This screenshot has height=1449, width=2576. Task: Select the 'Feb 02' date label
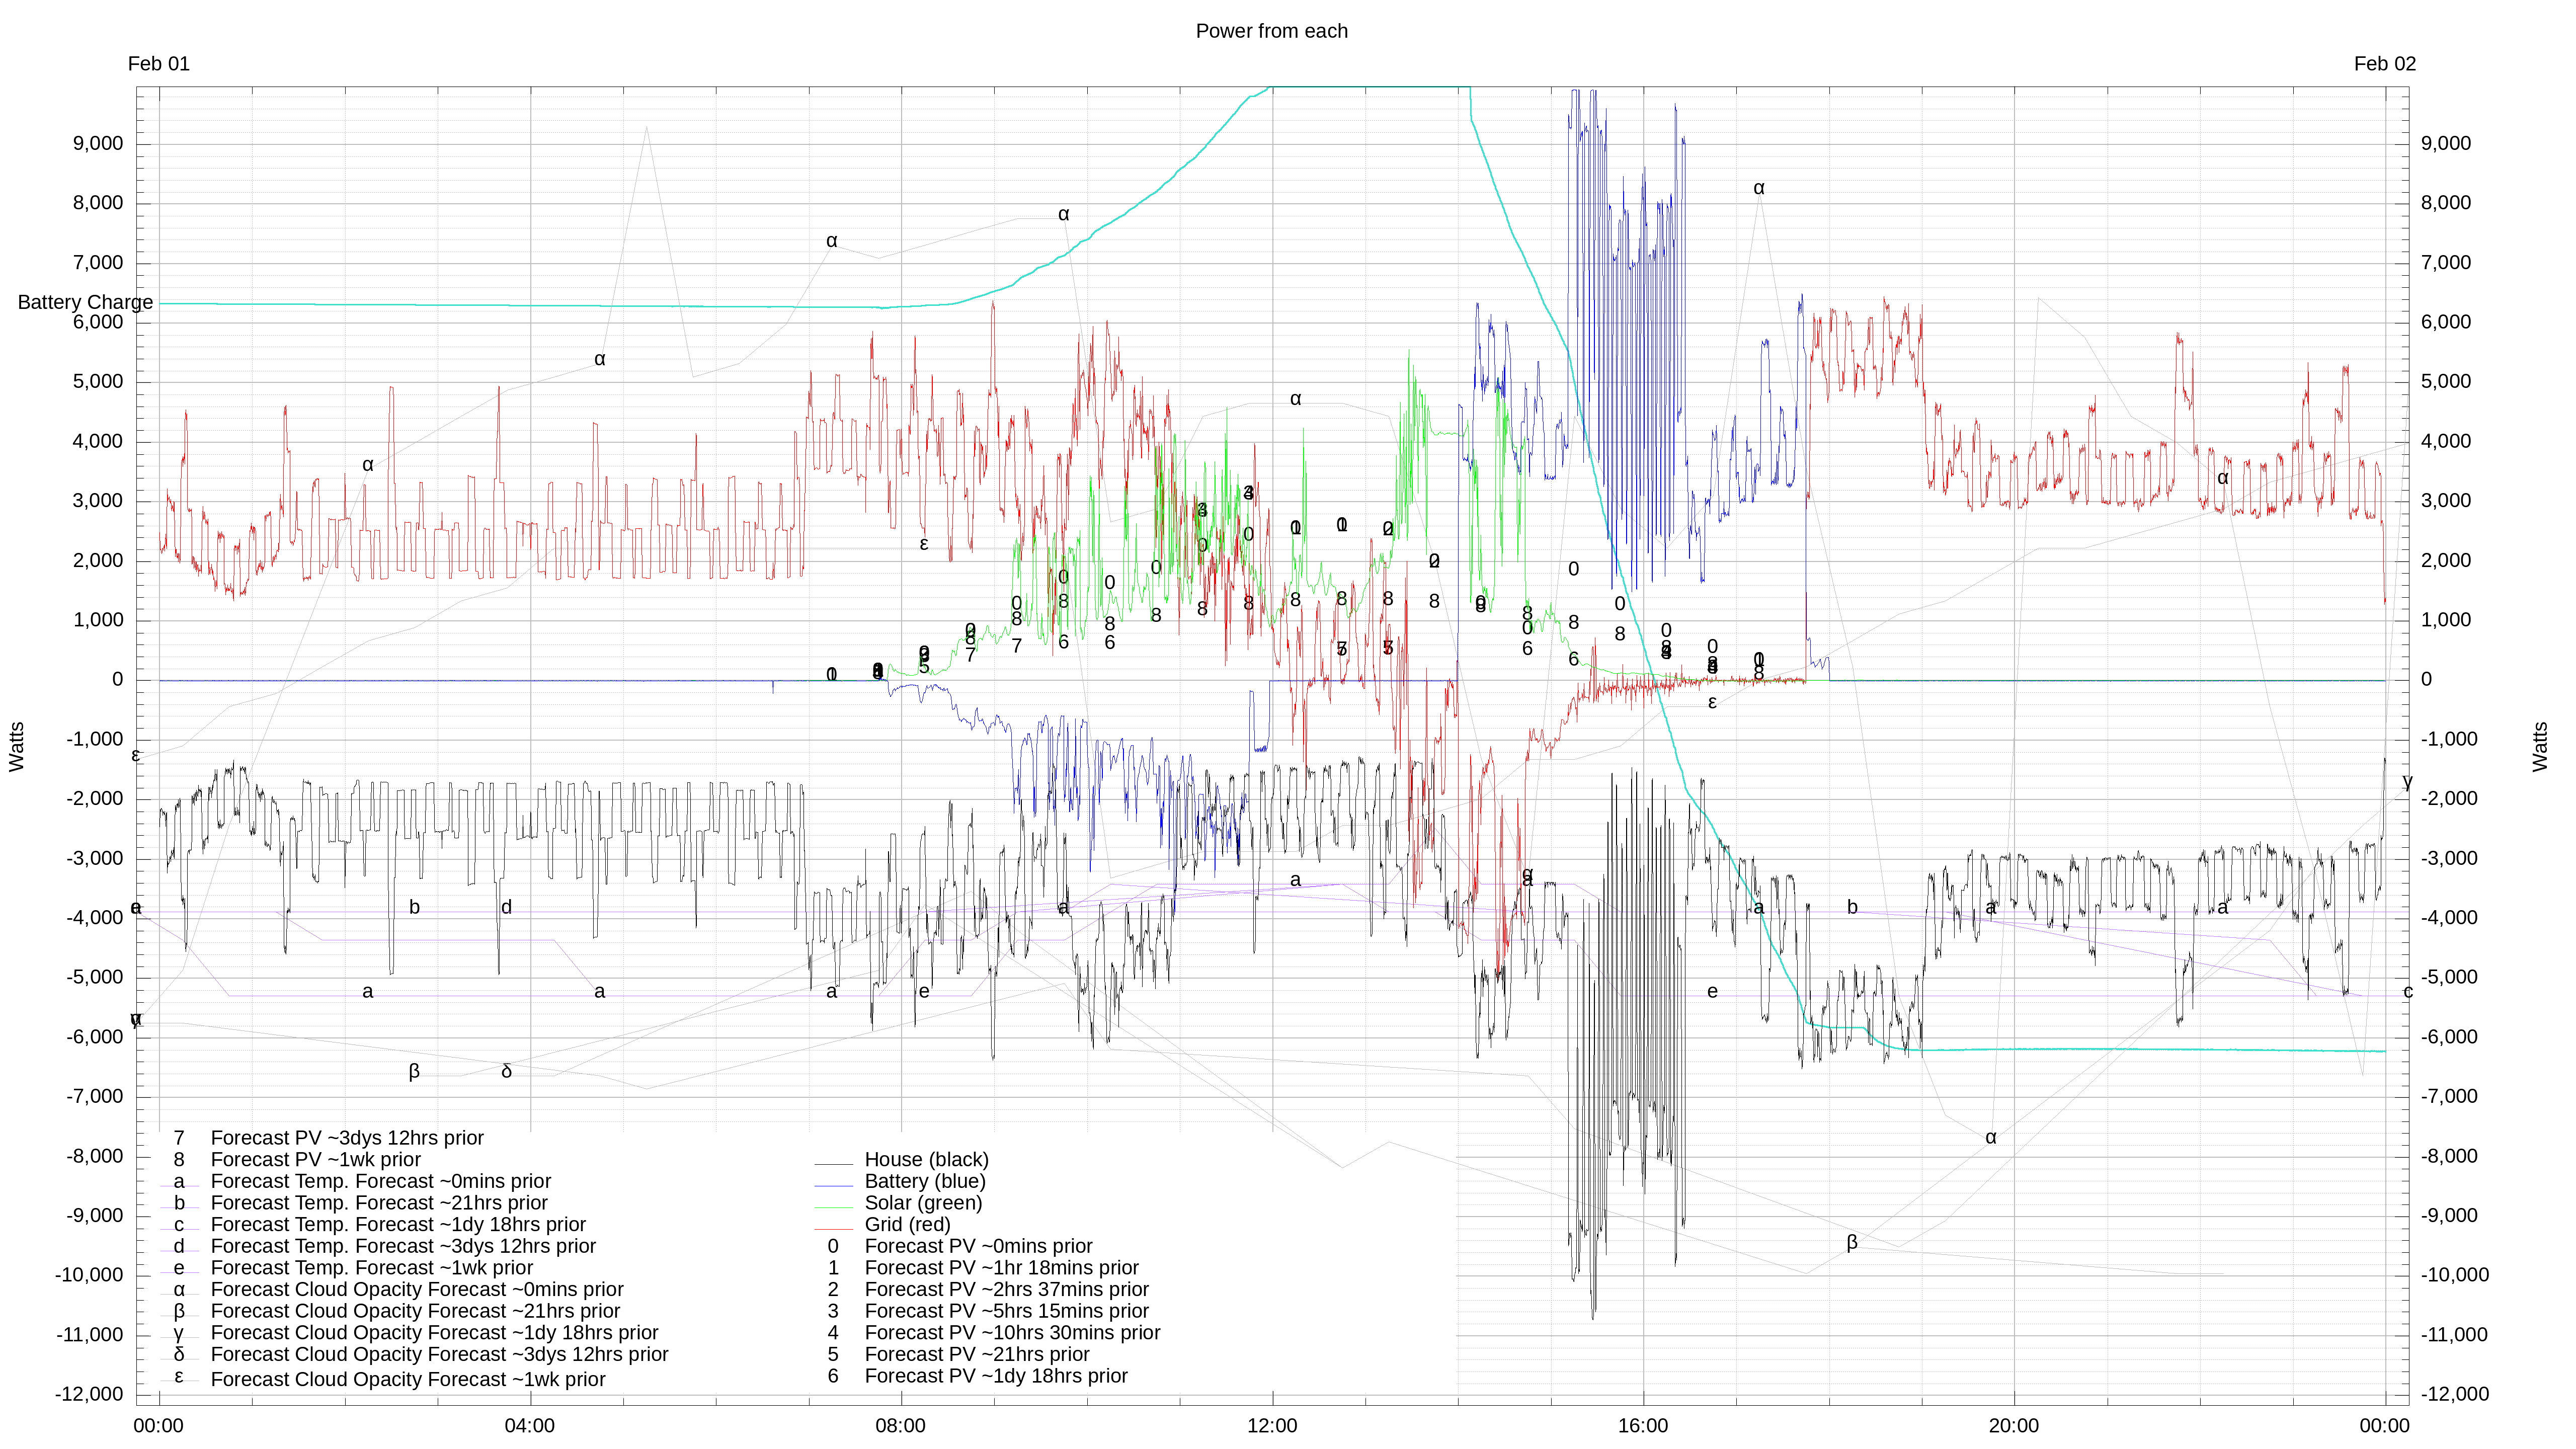pos(2384,64)
